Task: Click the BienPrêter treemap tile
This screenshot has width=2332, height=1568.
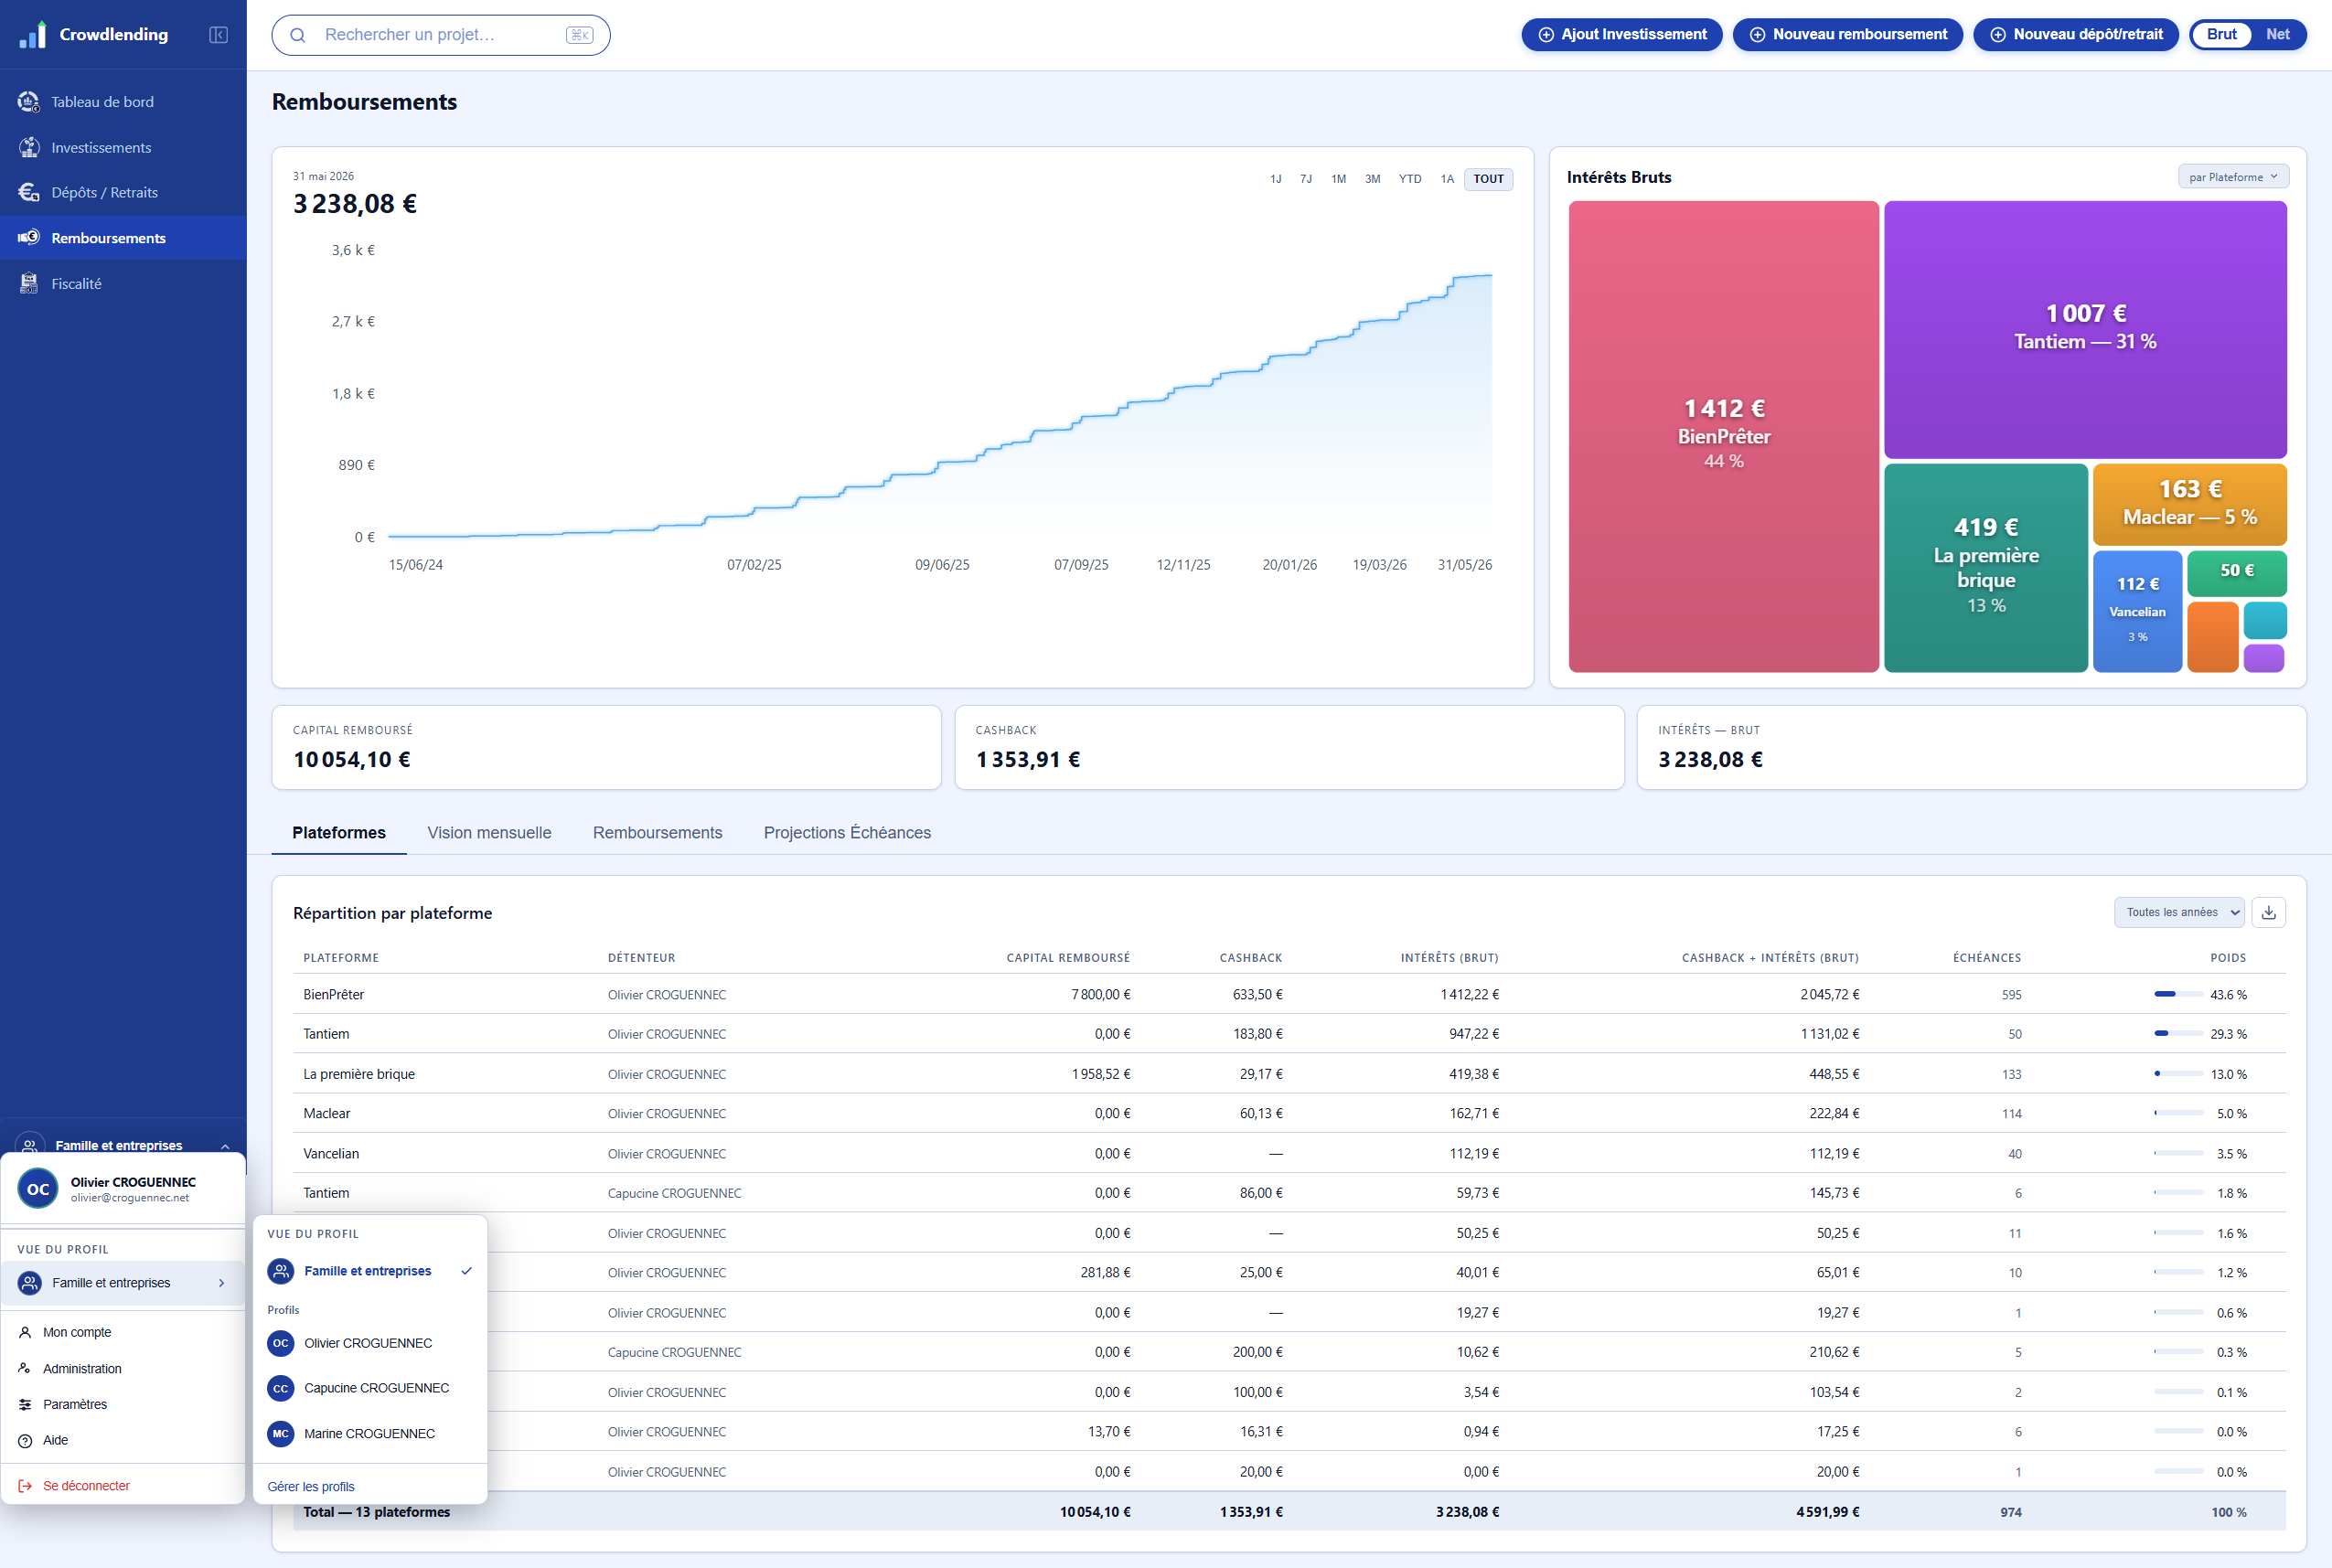Action: (1723, 436)
